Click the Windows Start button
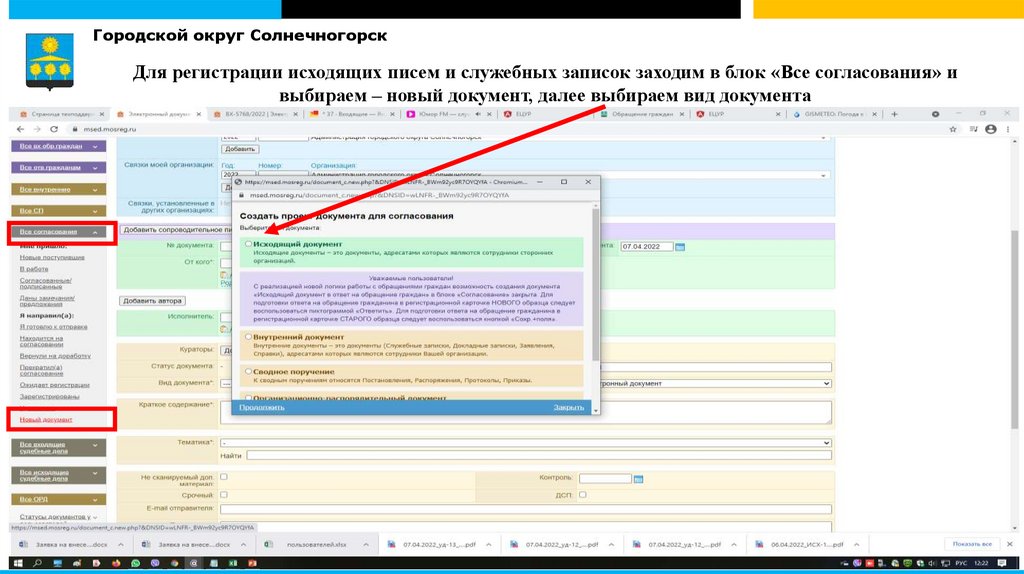 (x=18, y=563)
